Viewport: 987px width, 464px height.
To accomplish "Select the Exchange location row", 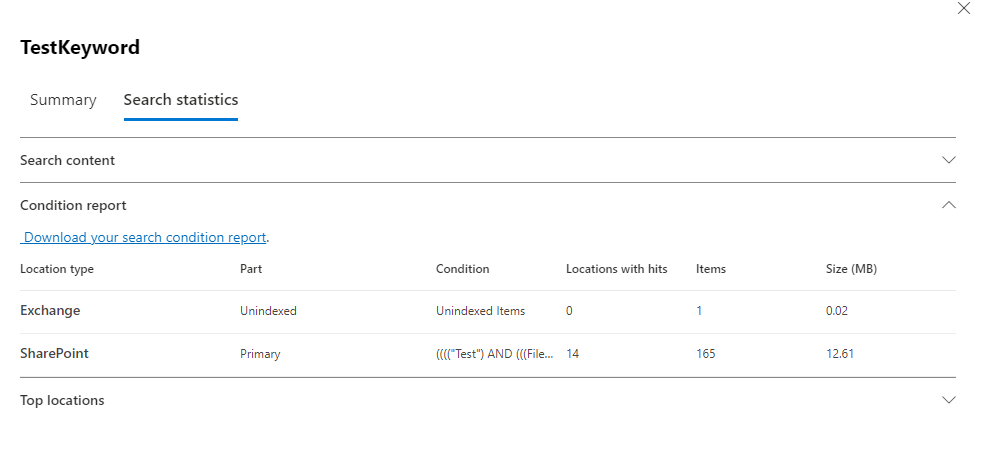I will pos(50,311).
